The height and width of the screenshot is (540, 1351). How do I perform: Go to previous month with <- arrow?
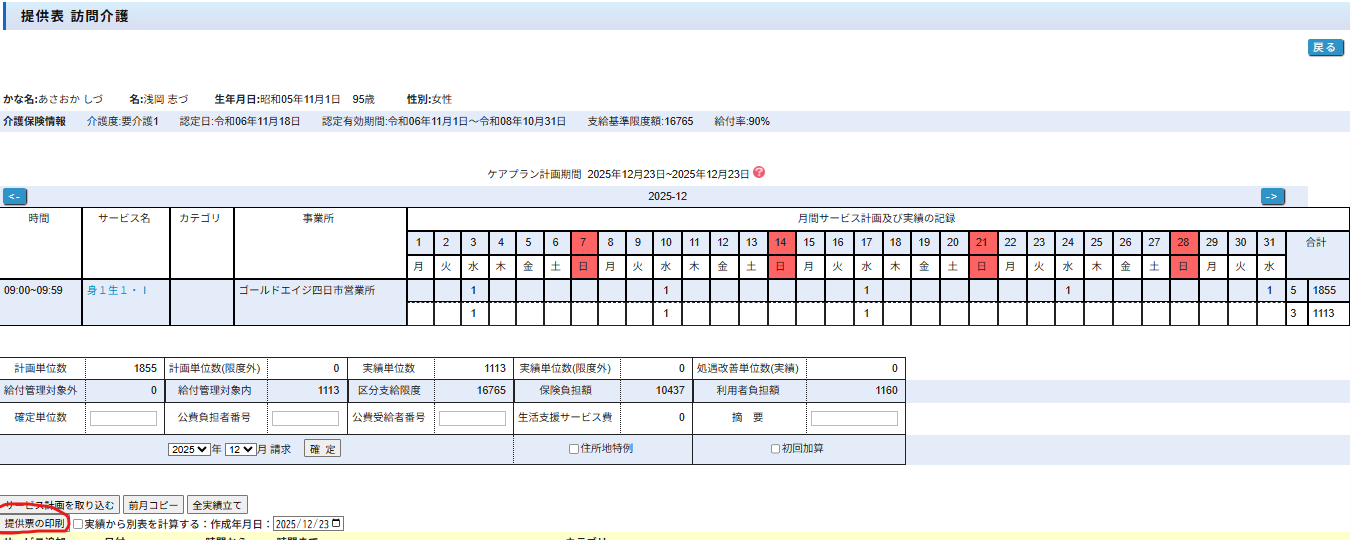(15, 196)
